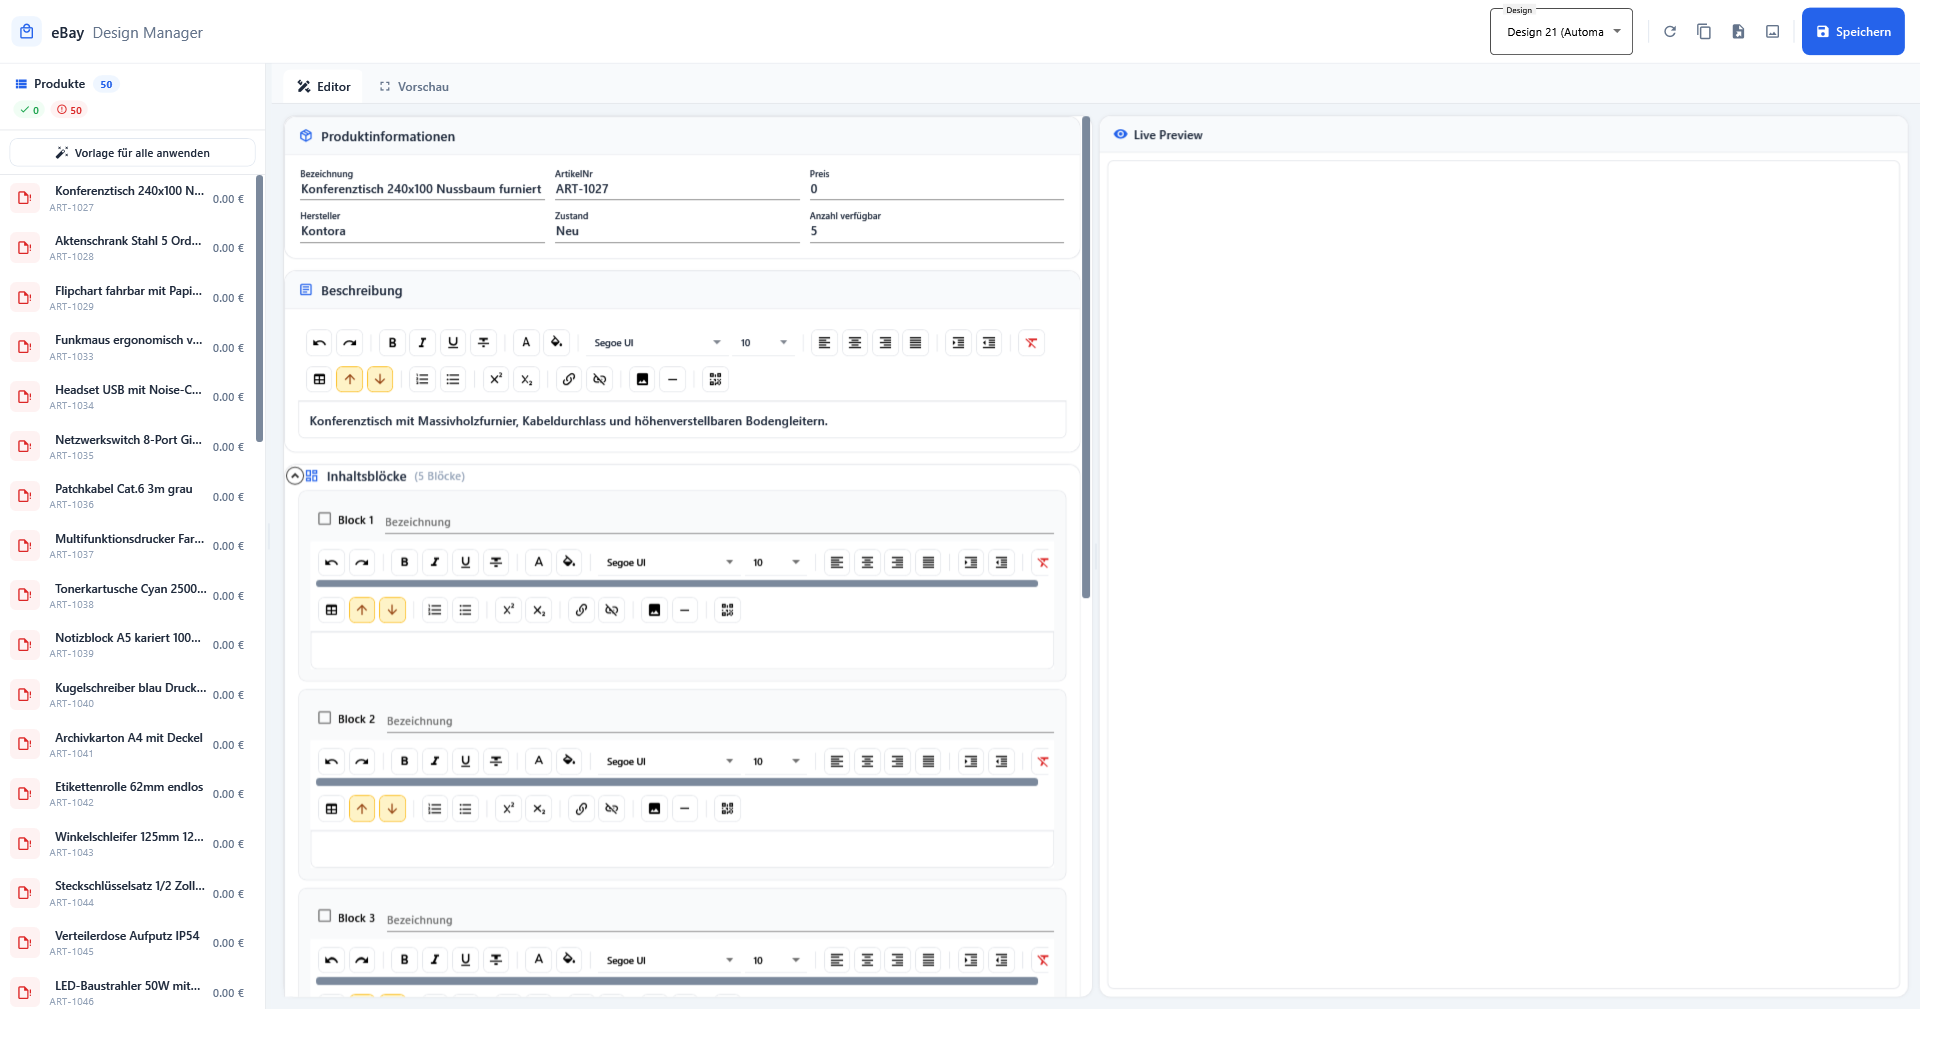Viewport: 1936px width, 1048px height.
Task: Toggle bold in the Block 3 toolbar
Action: pyautogui.click(x=404, y=960)
